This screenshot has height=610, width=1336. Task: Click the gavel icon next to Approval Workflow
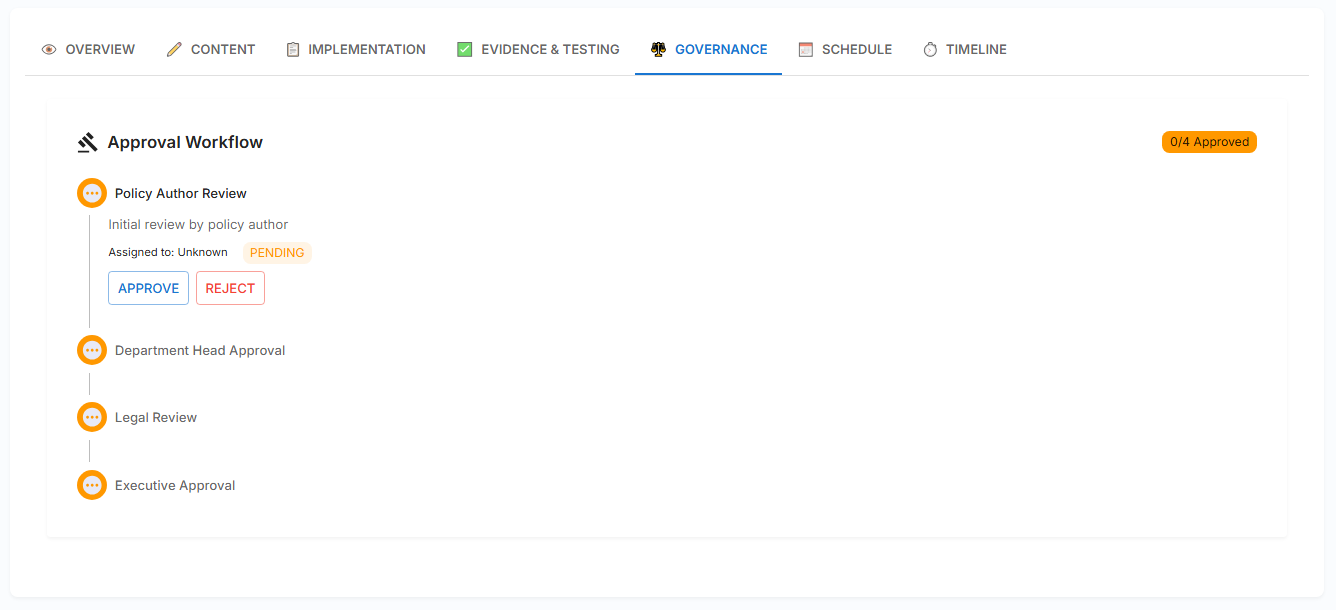88,143
